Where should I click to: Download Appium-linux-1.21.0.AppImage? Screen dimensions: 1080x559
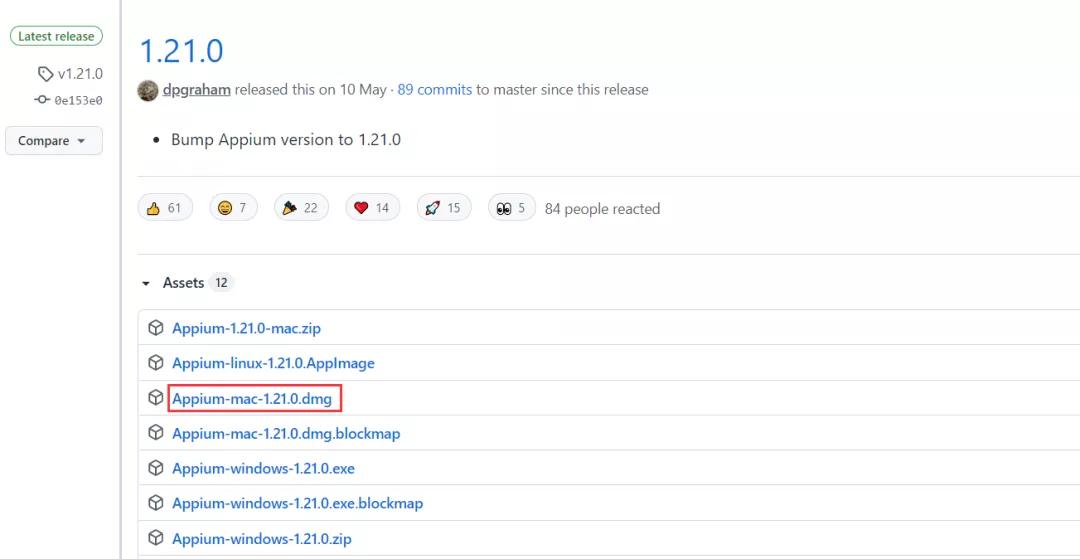pyautogui.click(x=273, y=363)
